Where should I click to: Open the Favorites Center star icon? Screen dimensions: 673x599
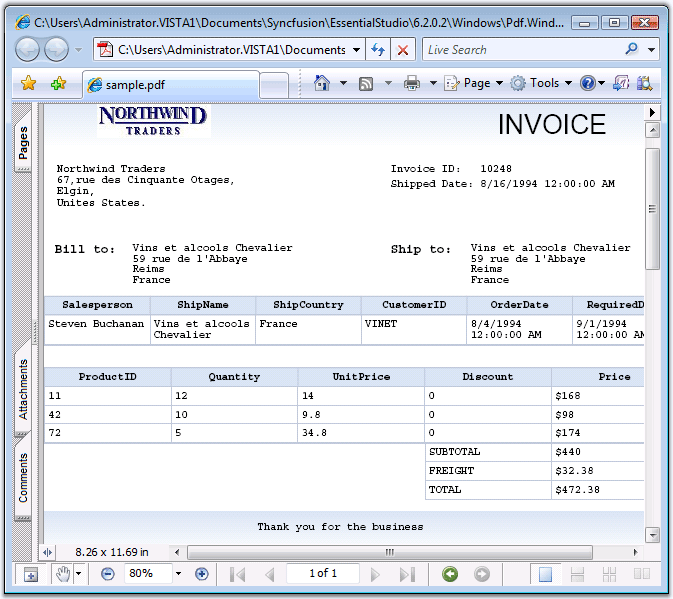[x=28, y=83]
